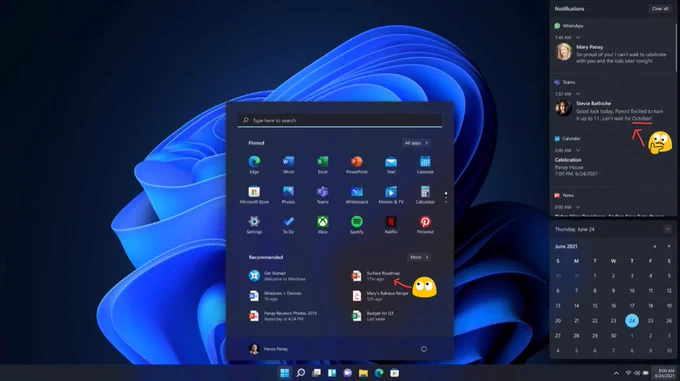Launch the Pinterest app

[425, 224]
